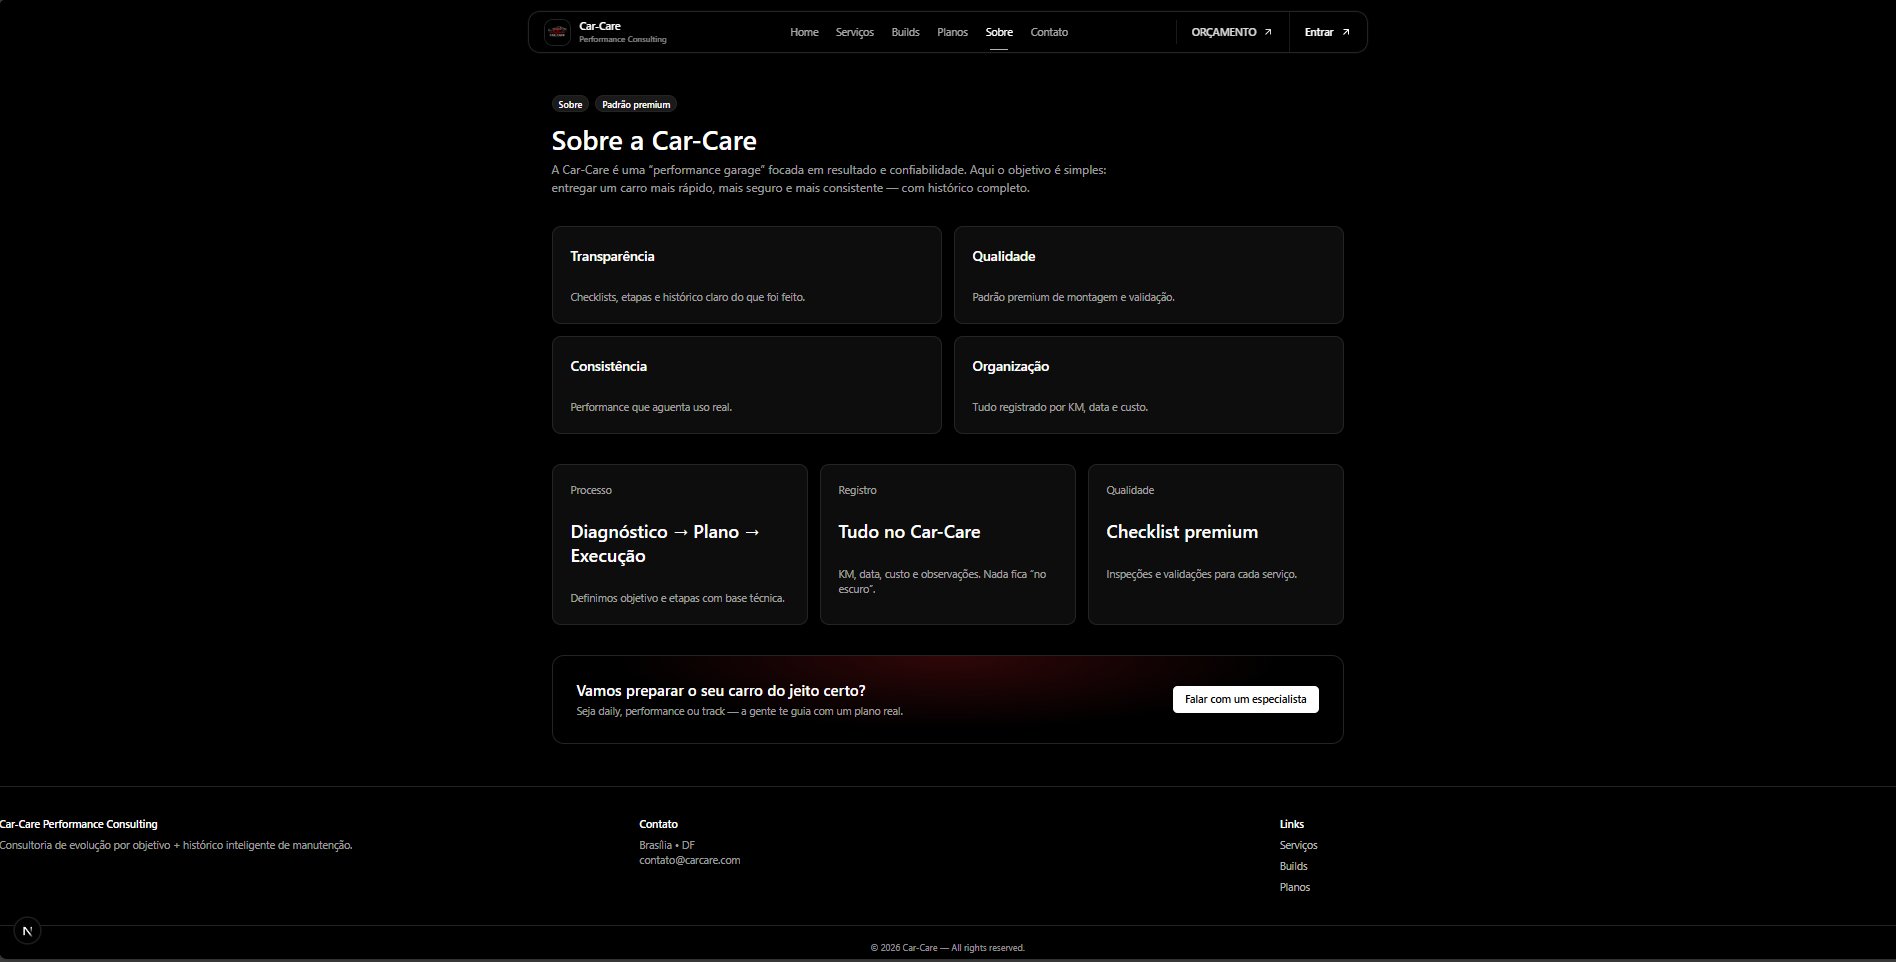1896x962 pixels.
Task: Select the Sobre nav tab
Action: pyautogui.click(x=999, y=32)
